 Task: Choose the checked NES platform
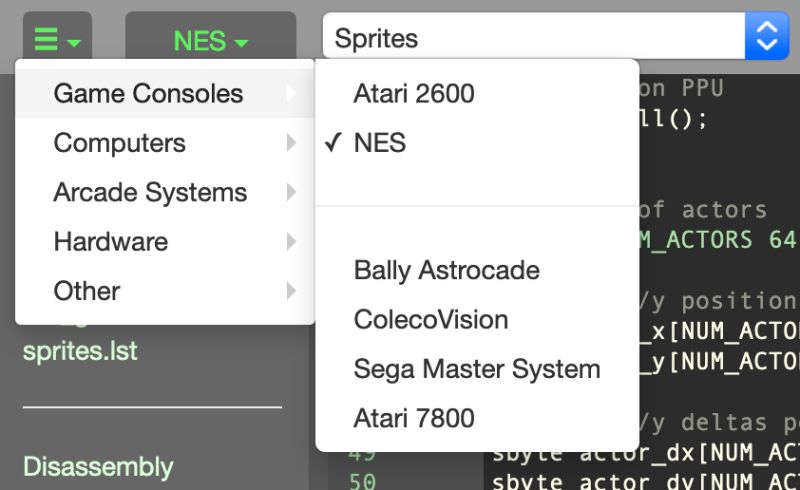(477, 143)
